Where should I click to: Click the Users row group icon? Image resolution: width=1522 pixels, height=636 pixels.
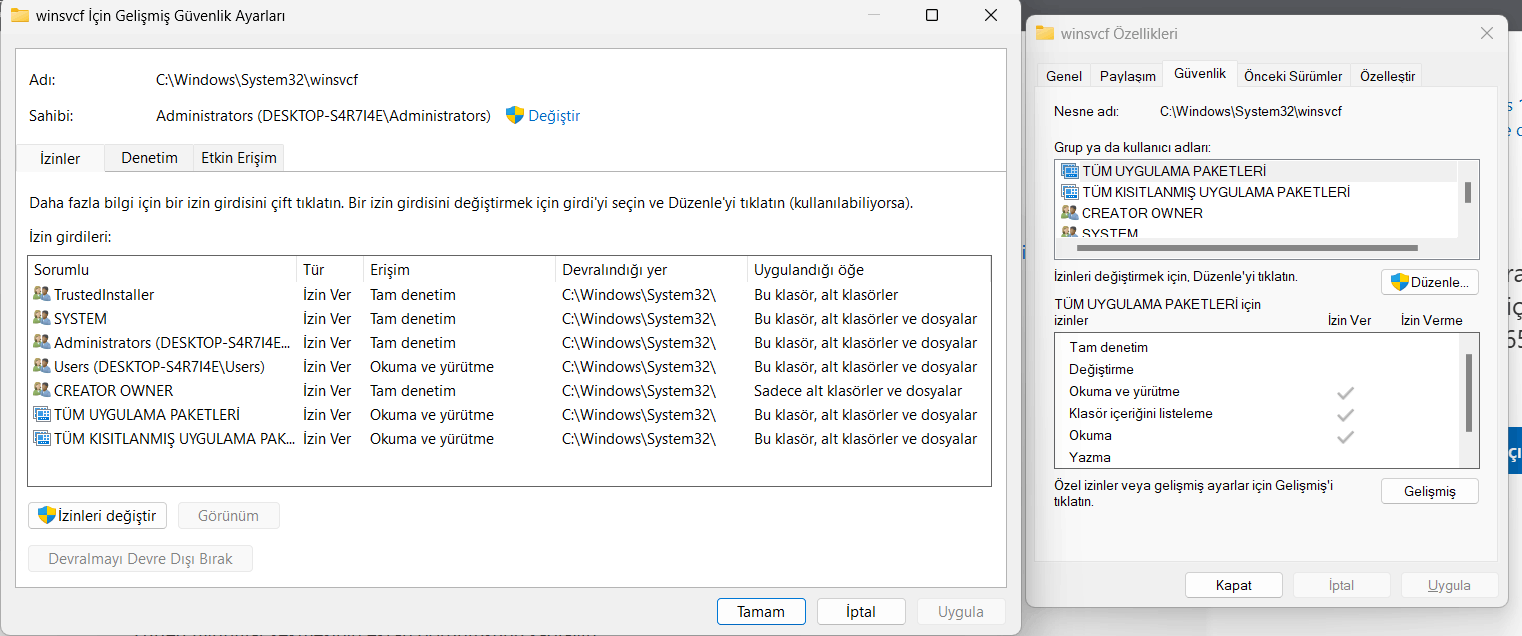(42, 367)
